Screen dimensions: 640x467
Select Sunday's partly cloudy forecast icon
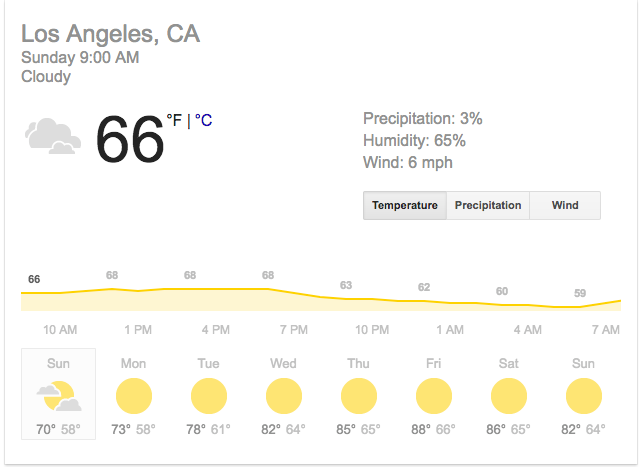pyautogui.click(x=59, y=397)
